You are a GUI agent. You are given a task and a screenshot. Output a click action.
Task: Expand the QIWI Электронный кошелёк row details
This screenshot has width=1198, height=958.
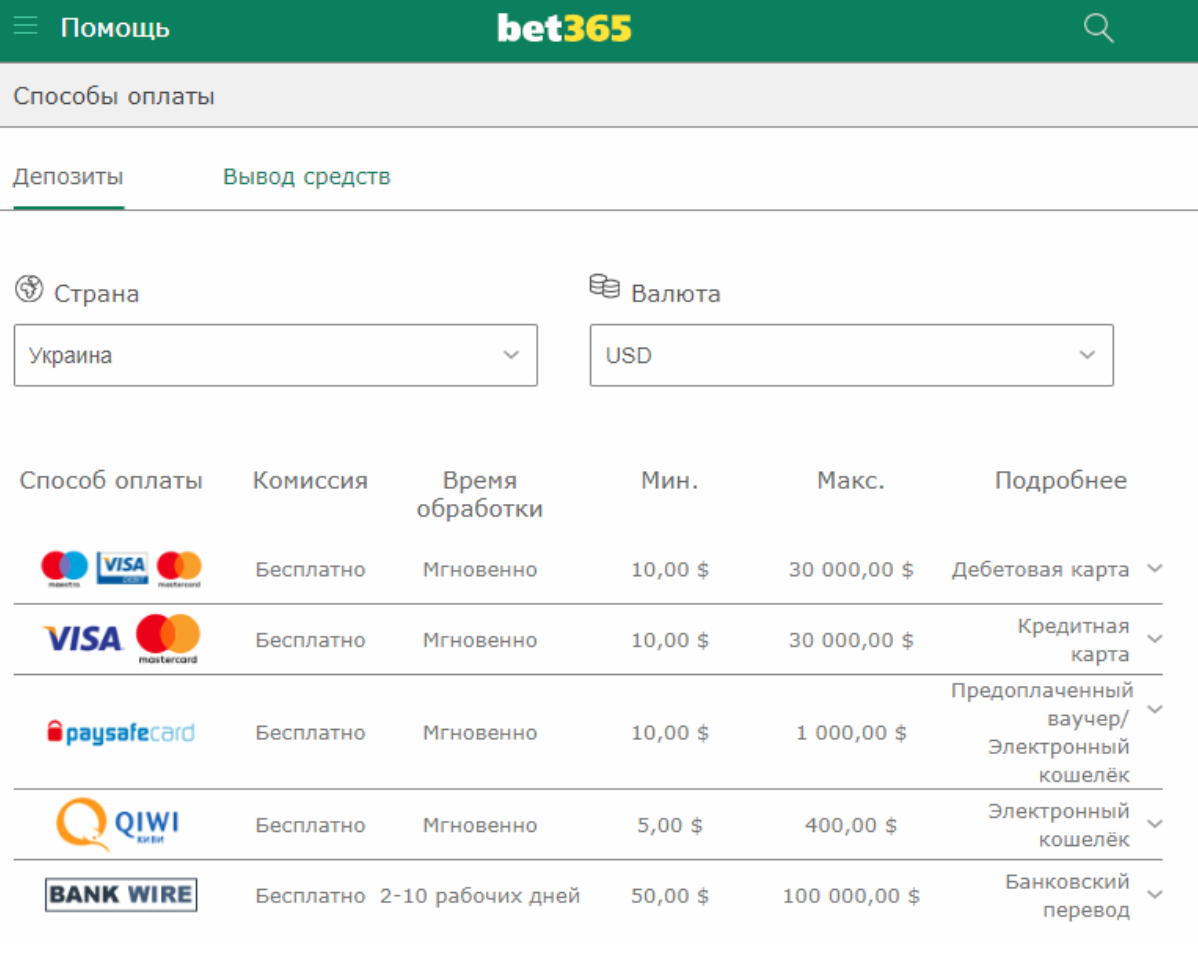(1155, 824)
